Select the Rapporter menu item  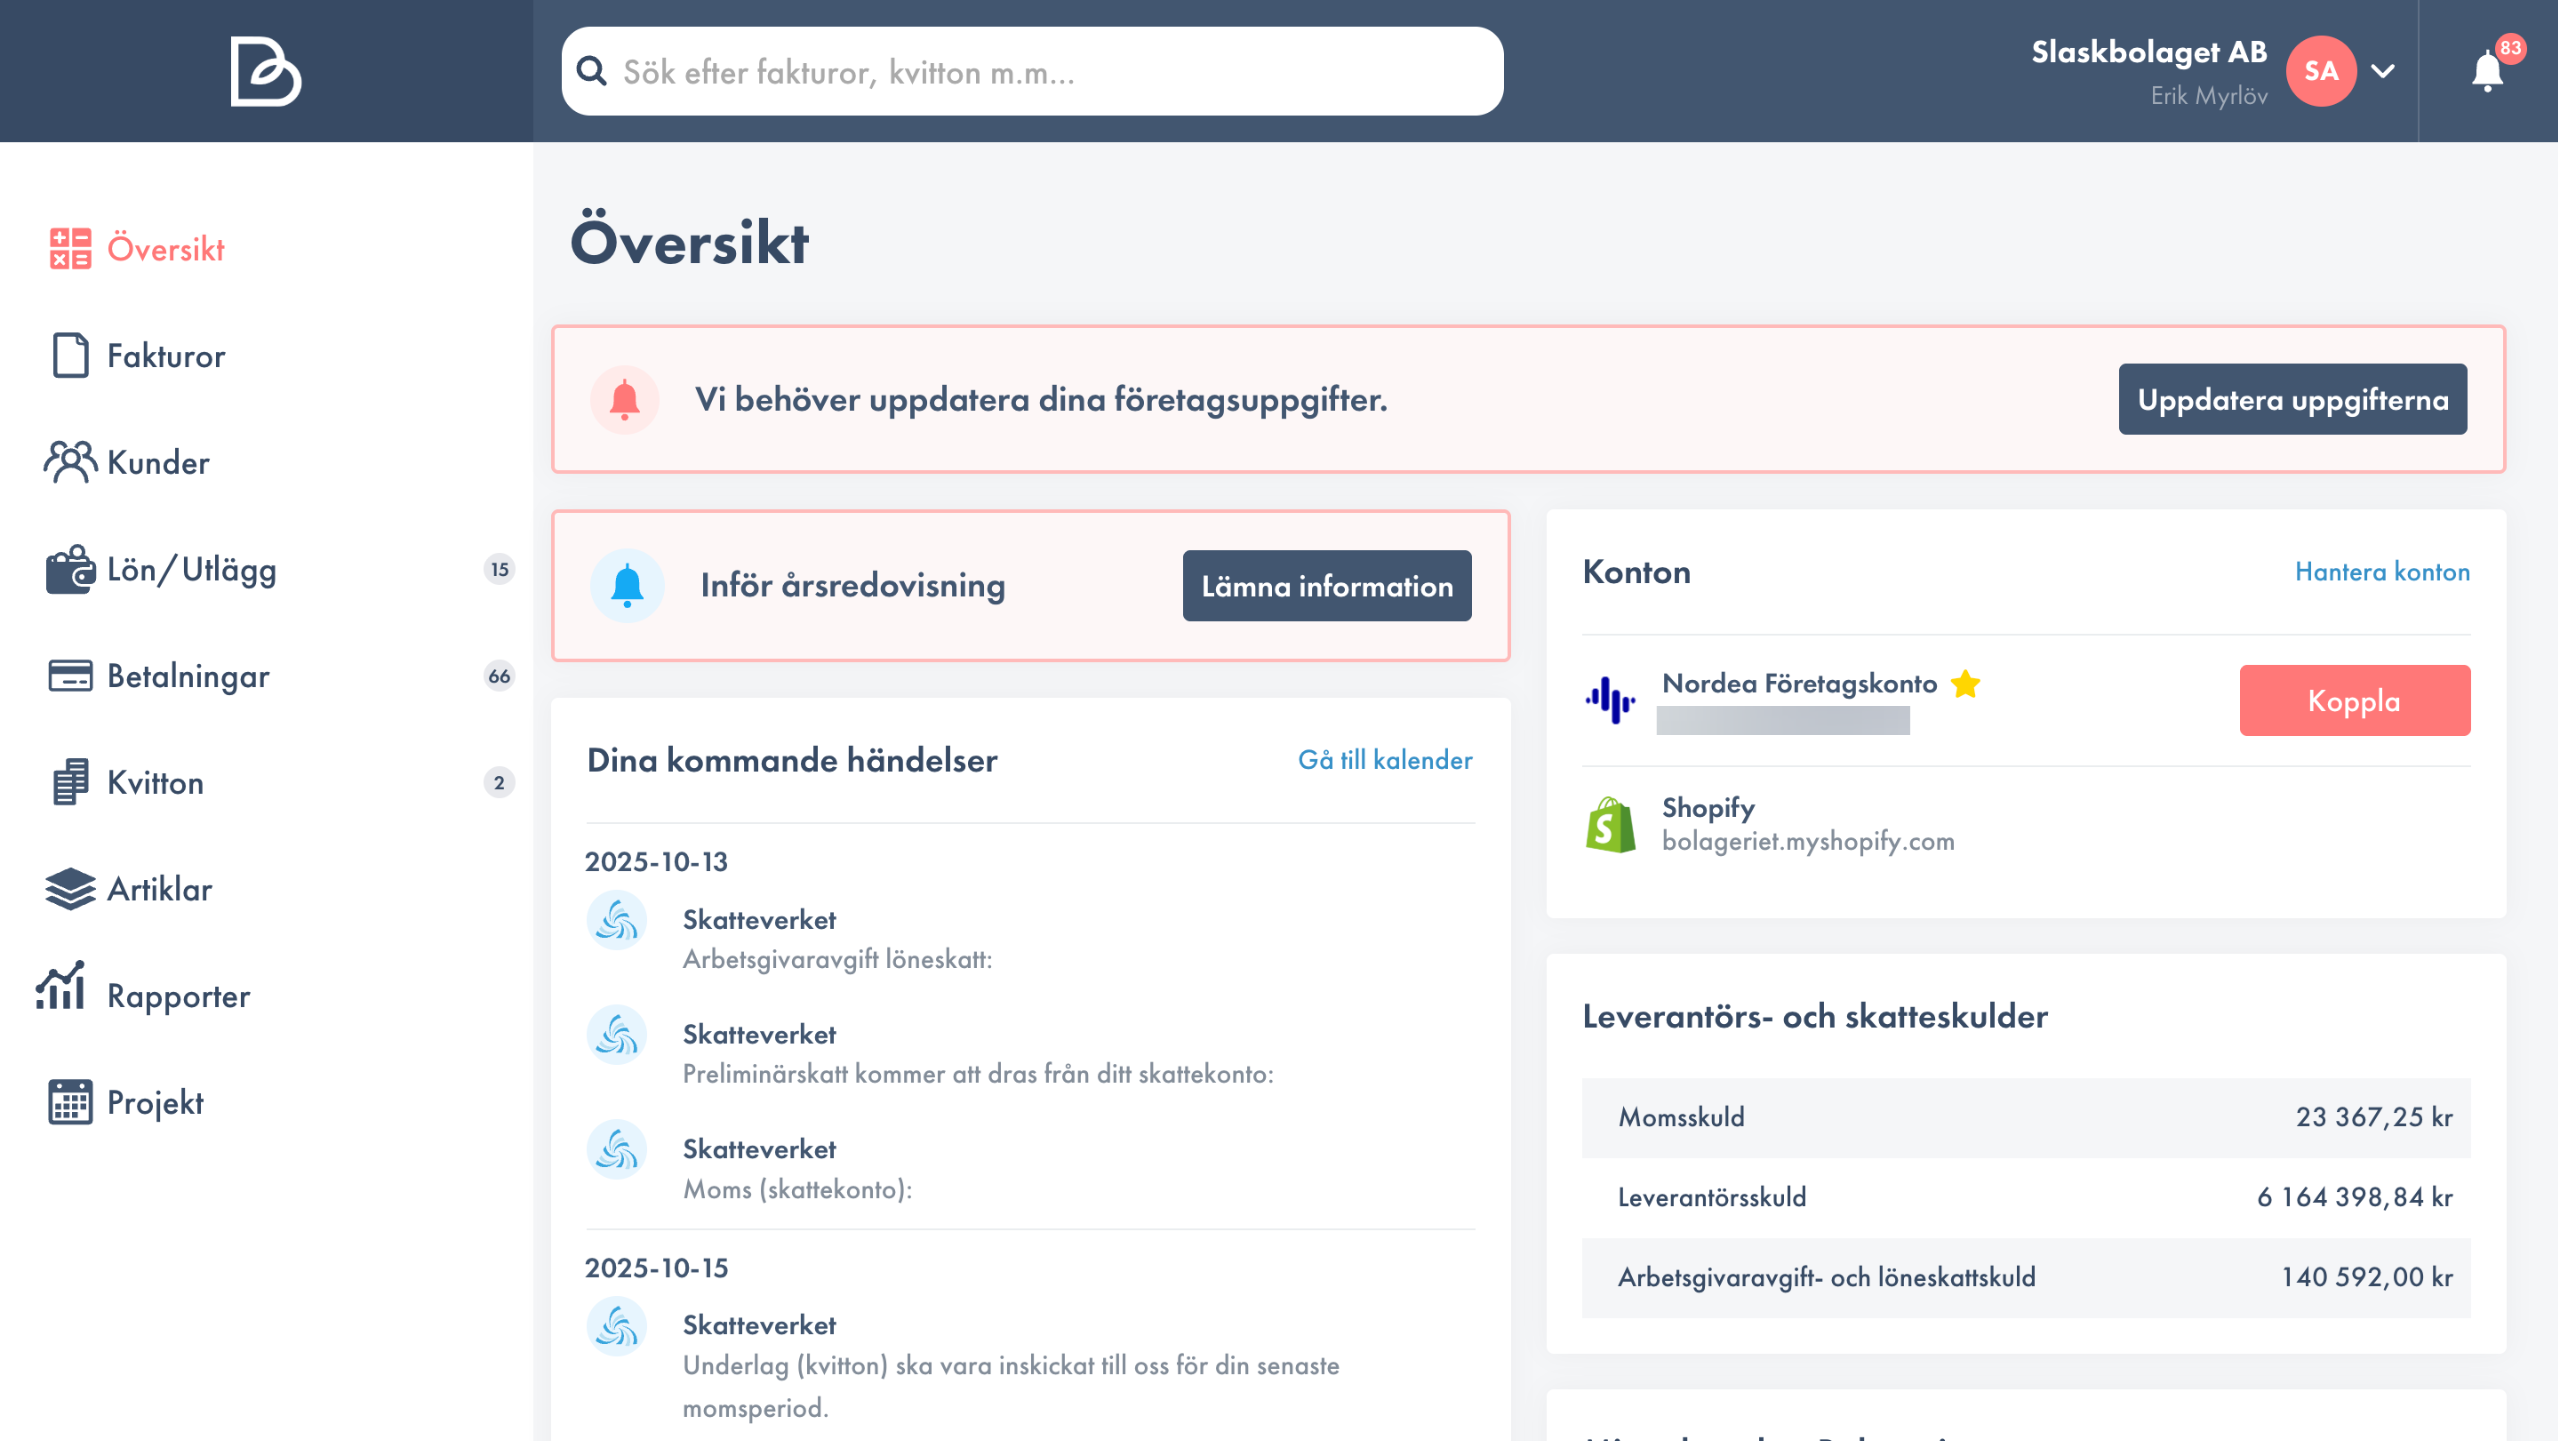click(x=178, y=996)
